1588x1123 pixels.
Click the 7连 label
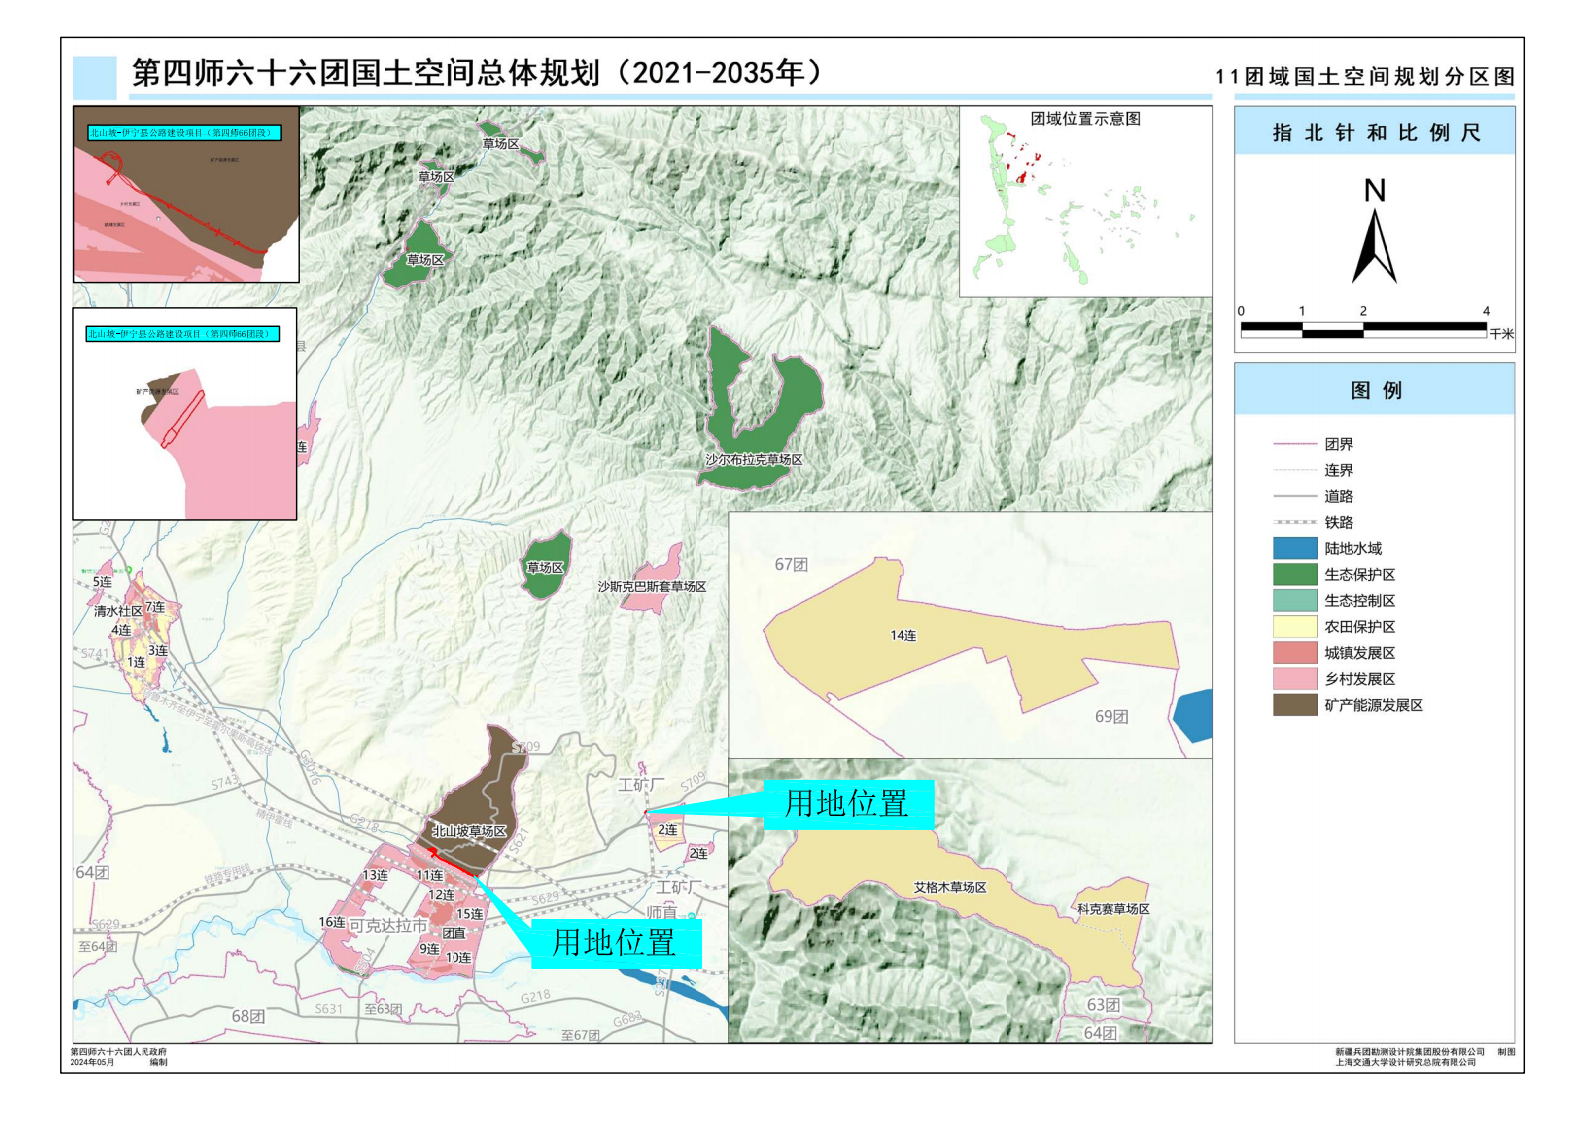[x=155, y=607]
